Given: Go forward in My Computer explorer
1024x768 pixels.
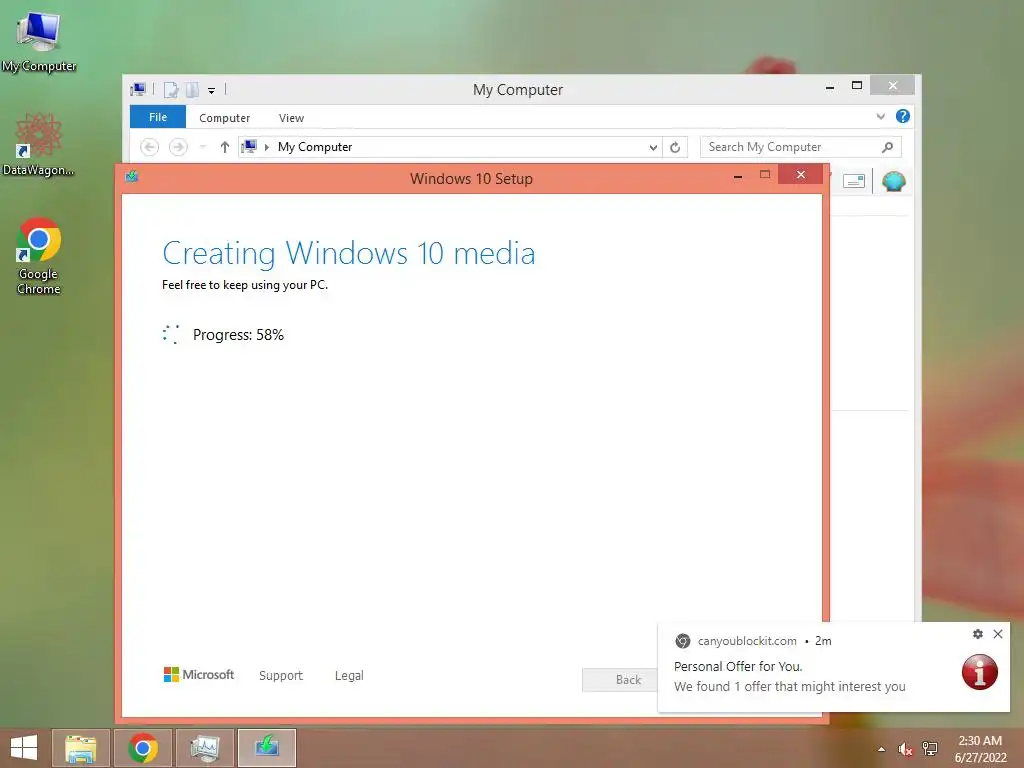Looking at the screenshot, I should [178, 147].
